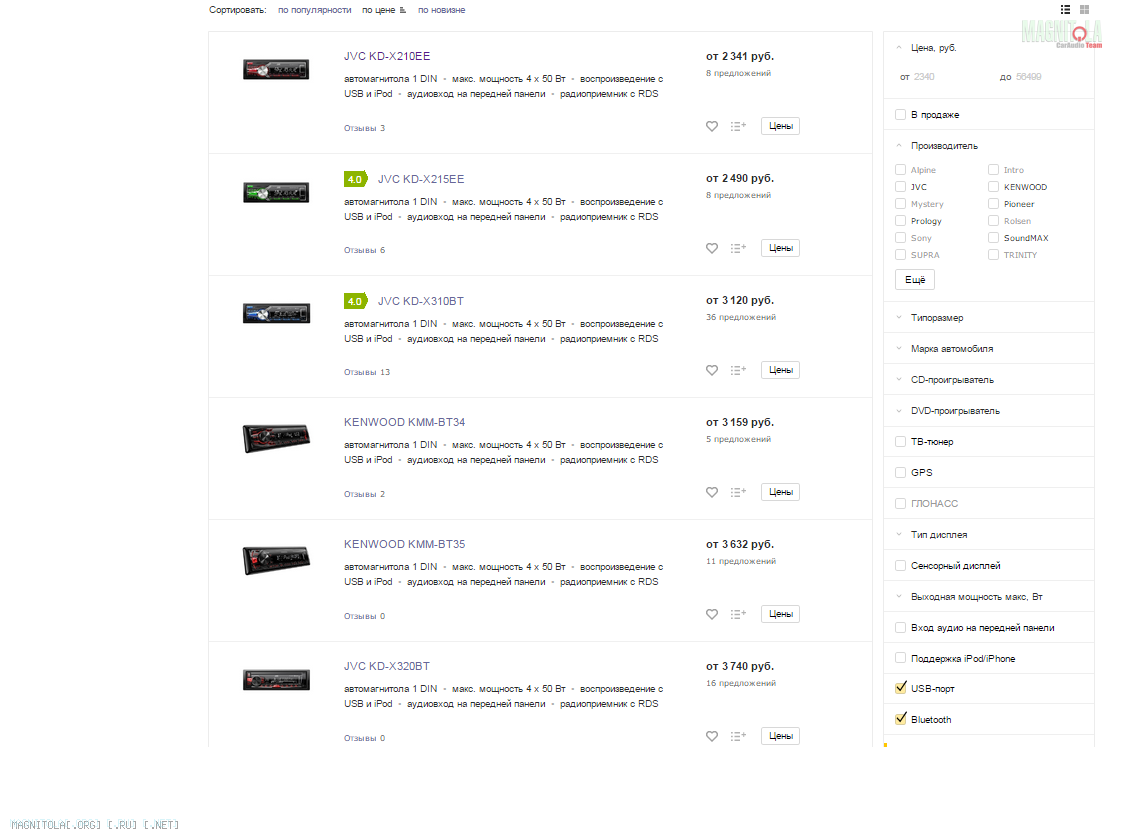The width and height of the screenshot is (1122, 834).
Task: Sort results по новизне
Action: (x=441, y=10)
